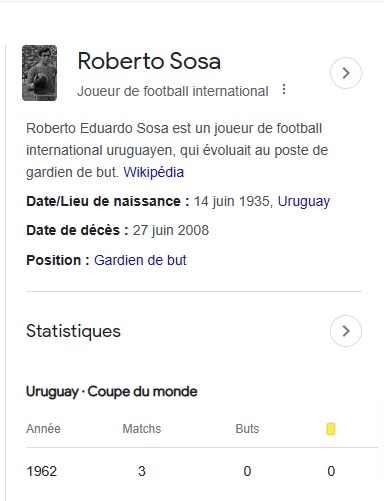This screenshot has width=384, height=501.
Task: Click the arrow button beside Roberto Sosa
Action: pyautogui.click(x=346, y=73)
